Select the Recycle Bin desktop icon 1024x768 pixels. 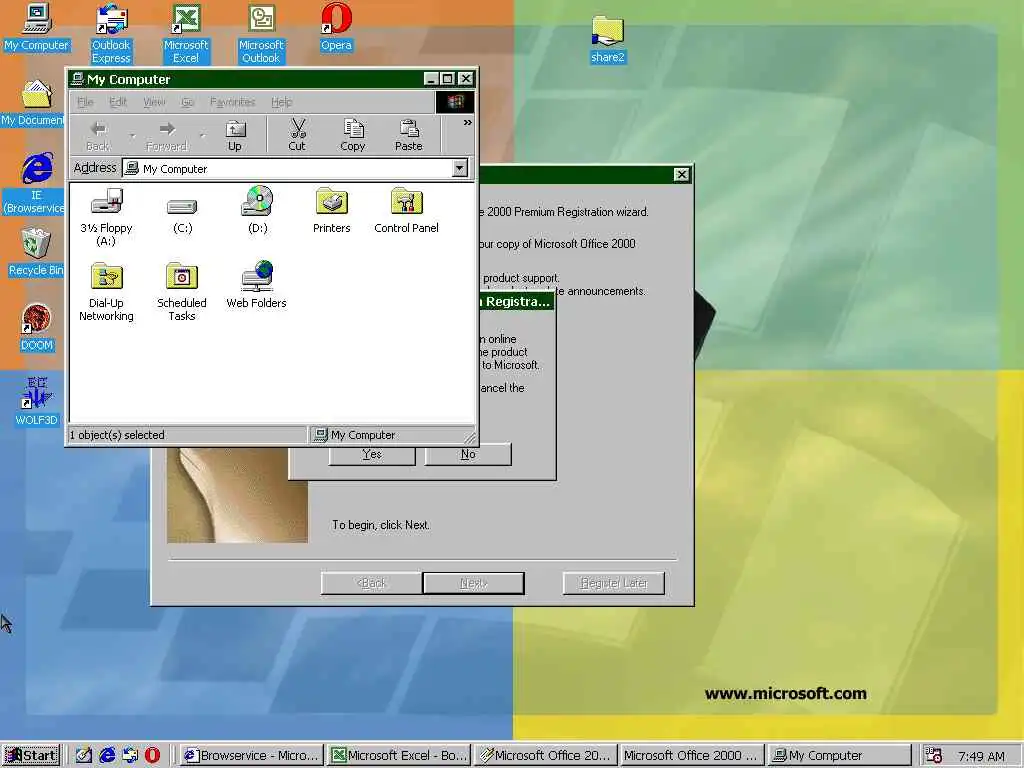[x=36, y=252]
